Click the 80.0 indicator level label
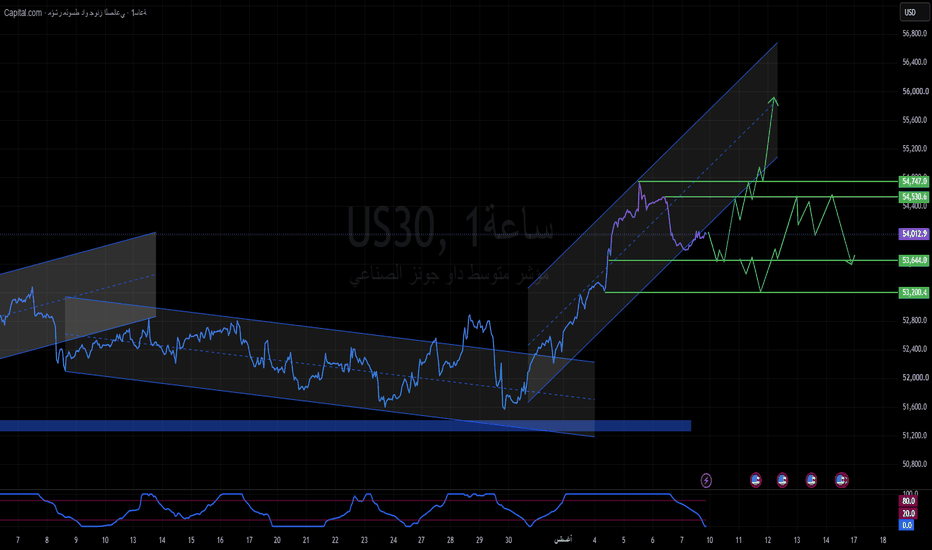The height and width of the screenshot is (550, 932). 908,501
